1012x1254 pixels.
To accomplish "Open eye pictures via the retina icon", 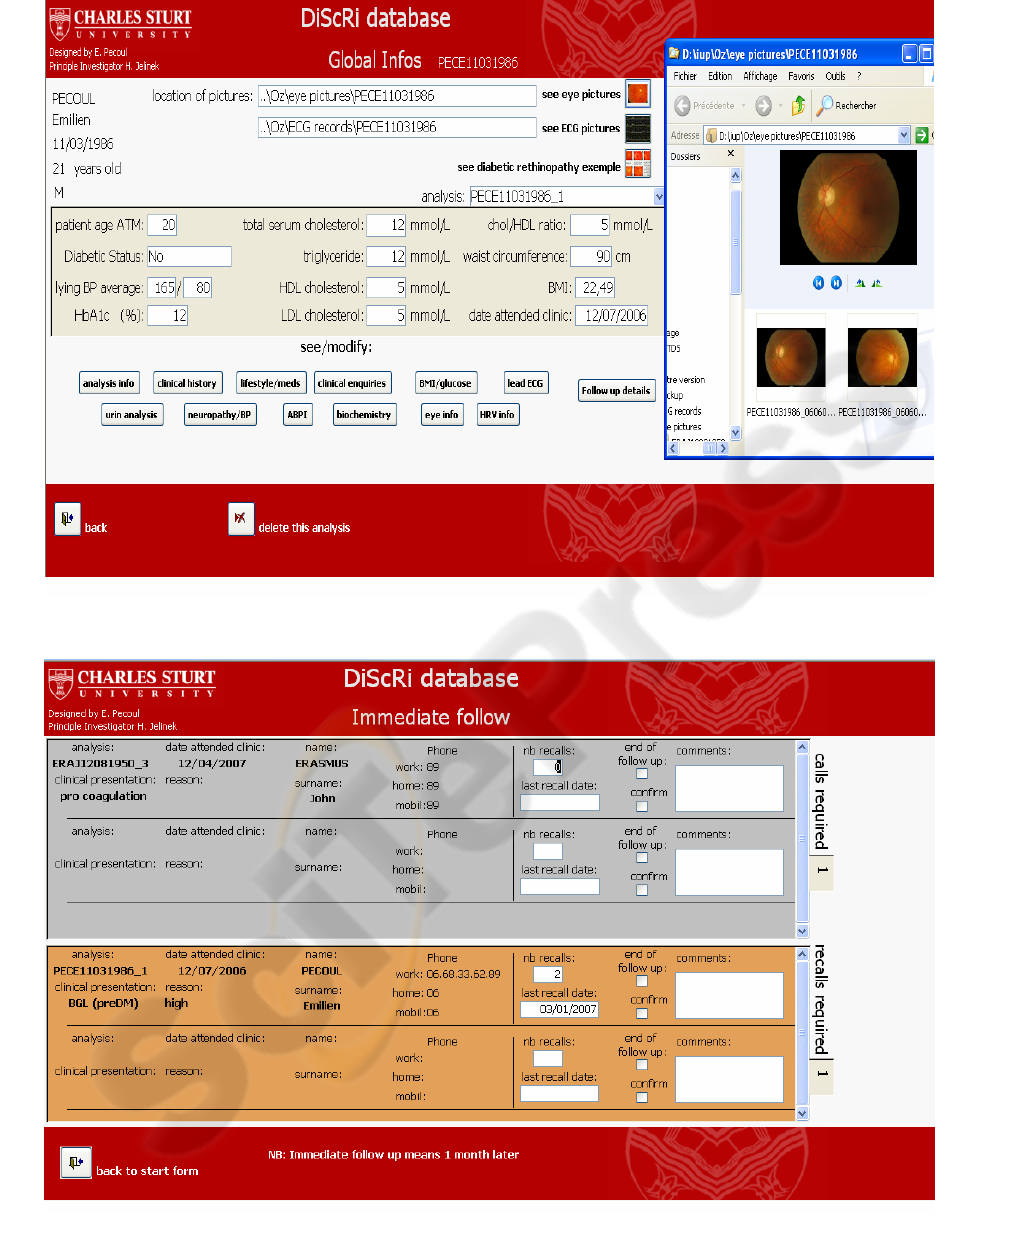I will (x=637, y=94).
